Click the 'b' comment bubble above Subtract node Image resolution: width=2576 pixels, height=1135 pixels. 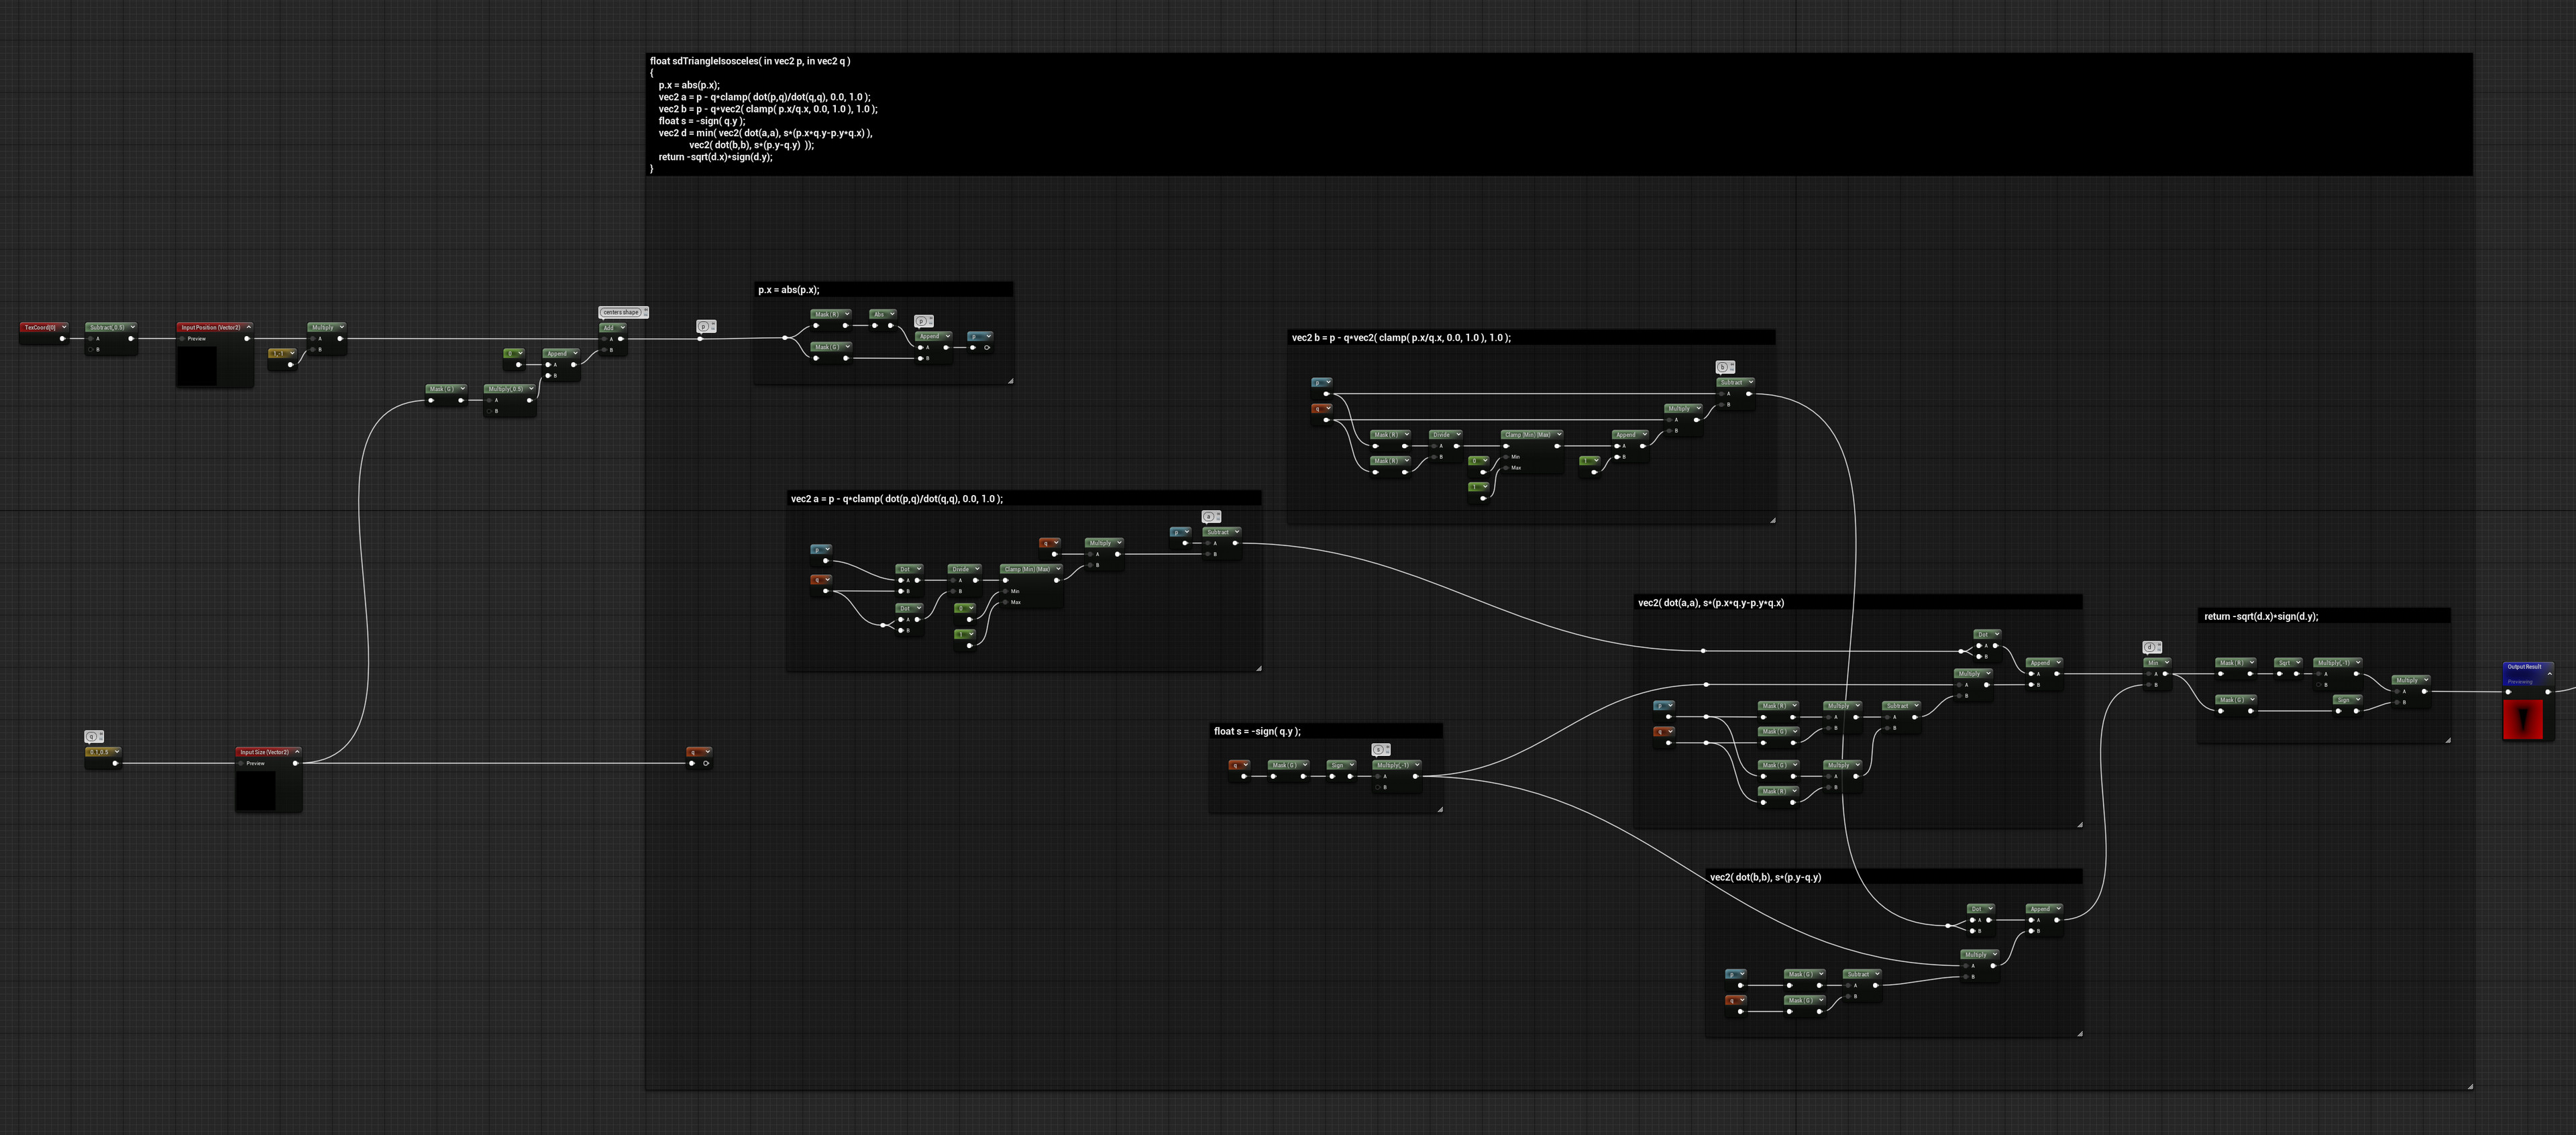pos(1723,367)
